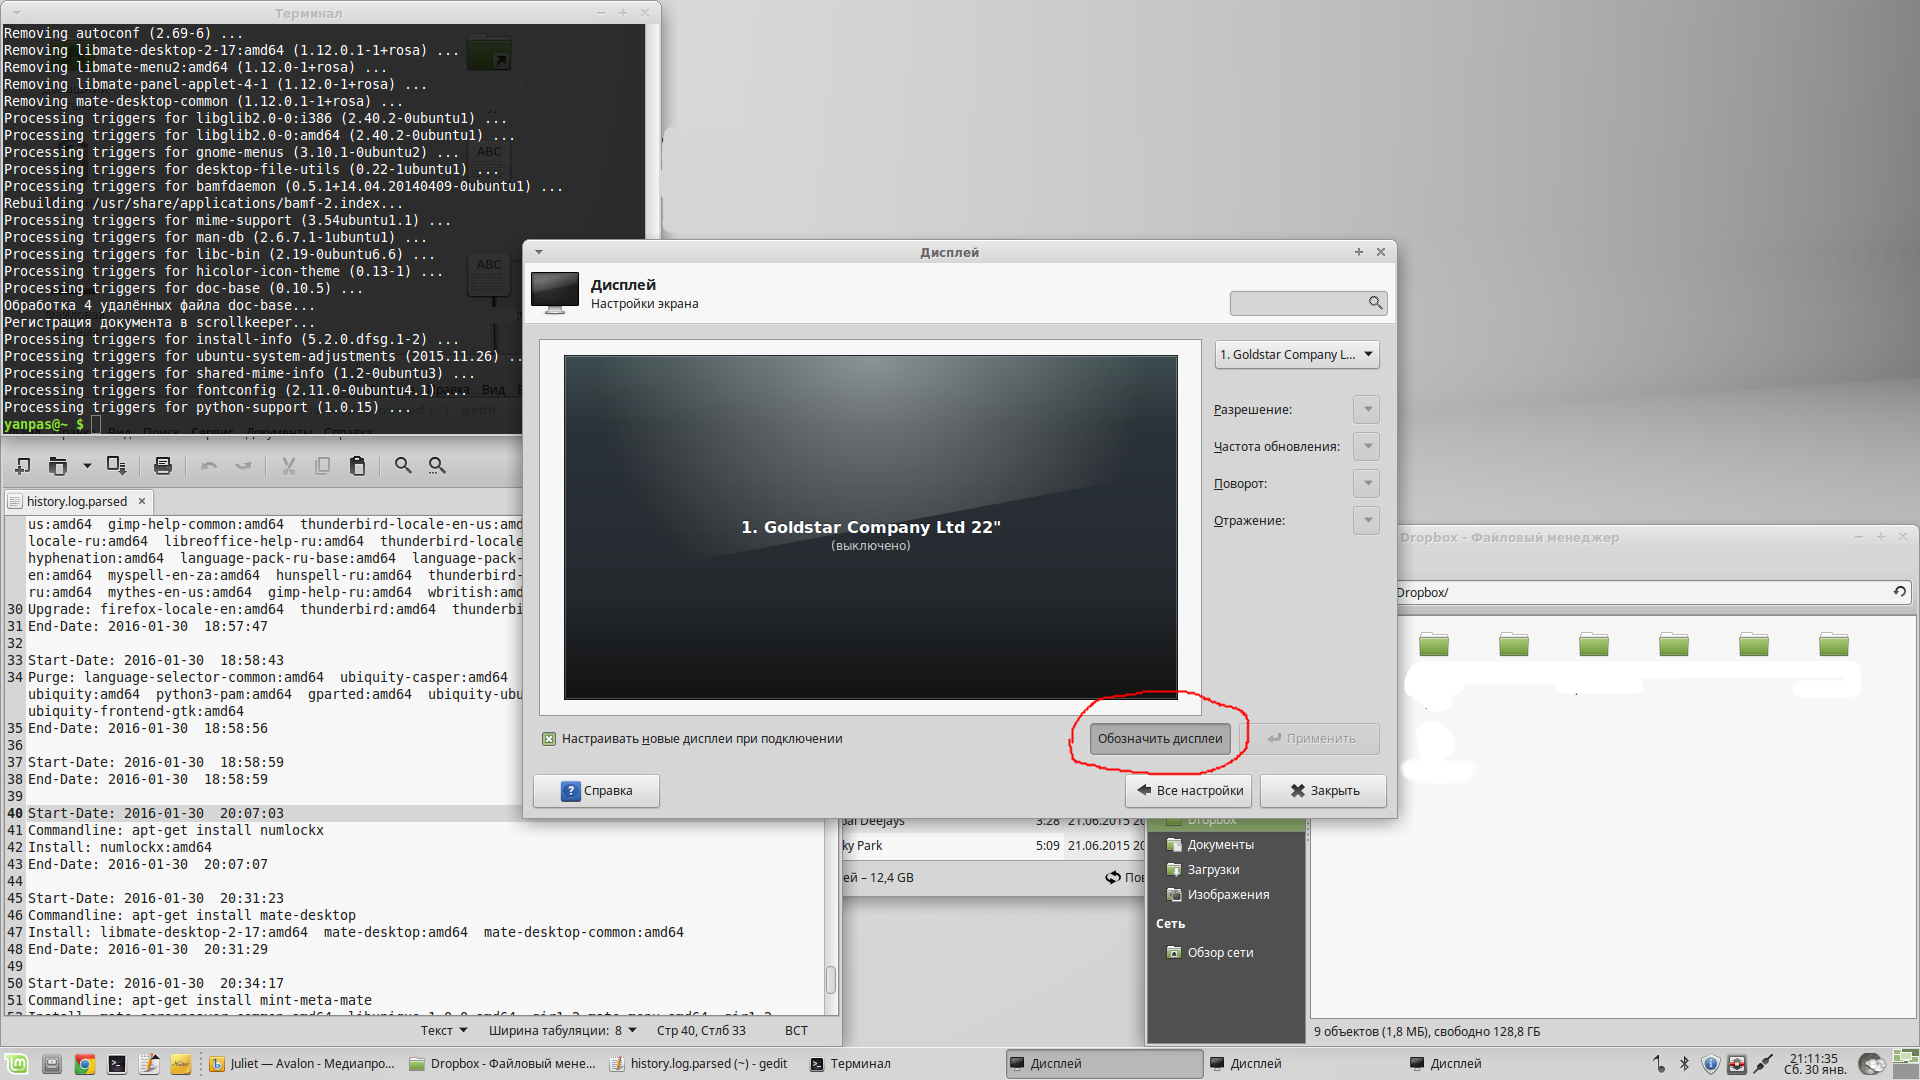Click the Обозначить дисплеи button

click(1160, 739)
